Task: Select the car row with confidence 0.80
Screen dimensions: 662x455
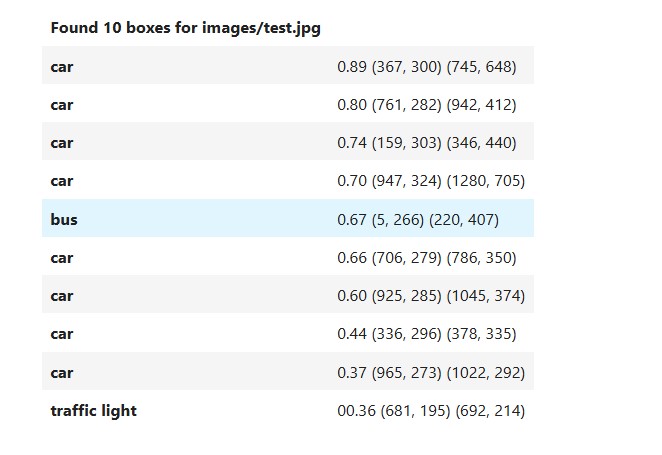Action: [288, 104]
